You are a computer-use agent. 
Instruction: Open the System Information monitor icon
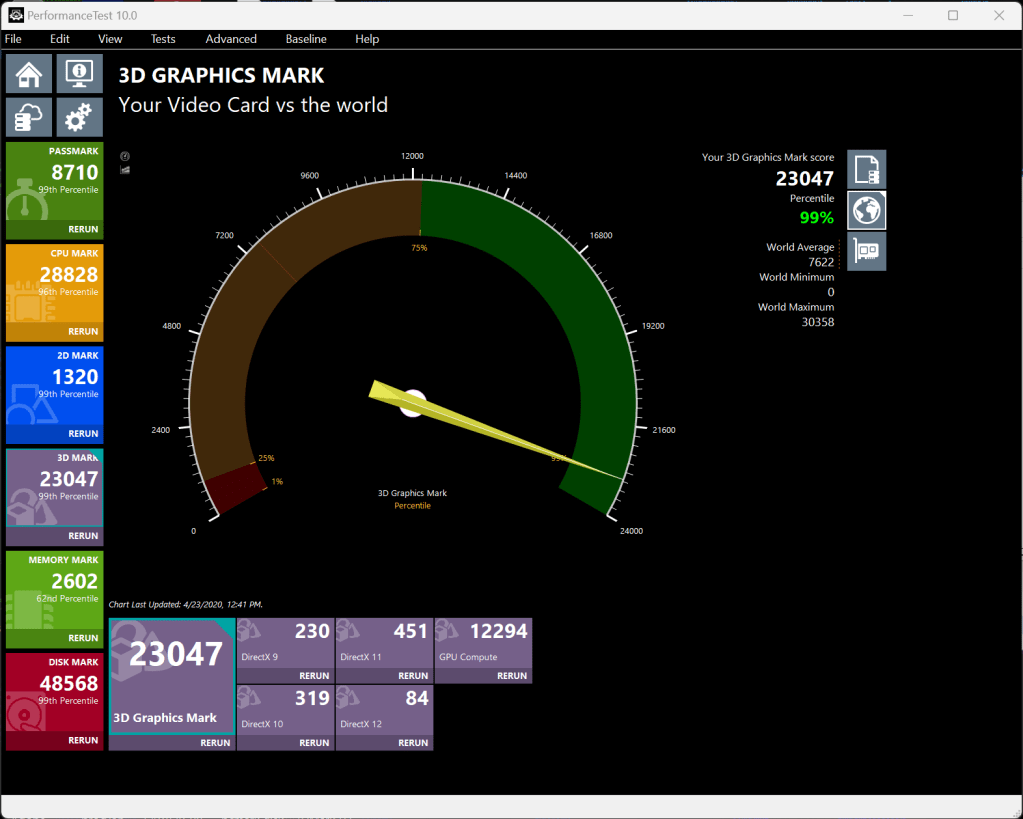[x=80, y=73]
